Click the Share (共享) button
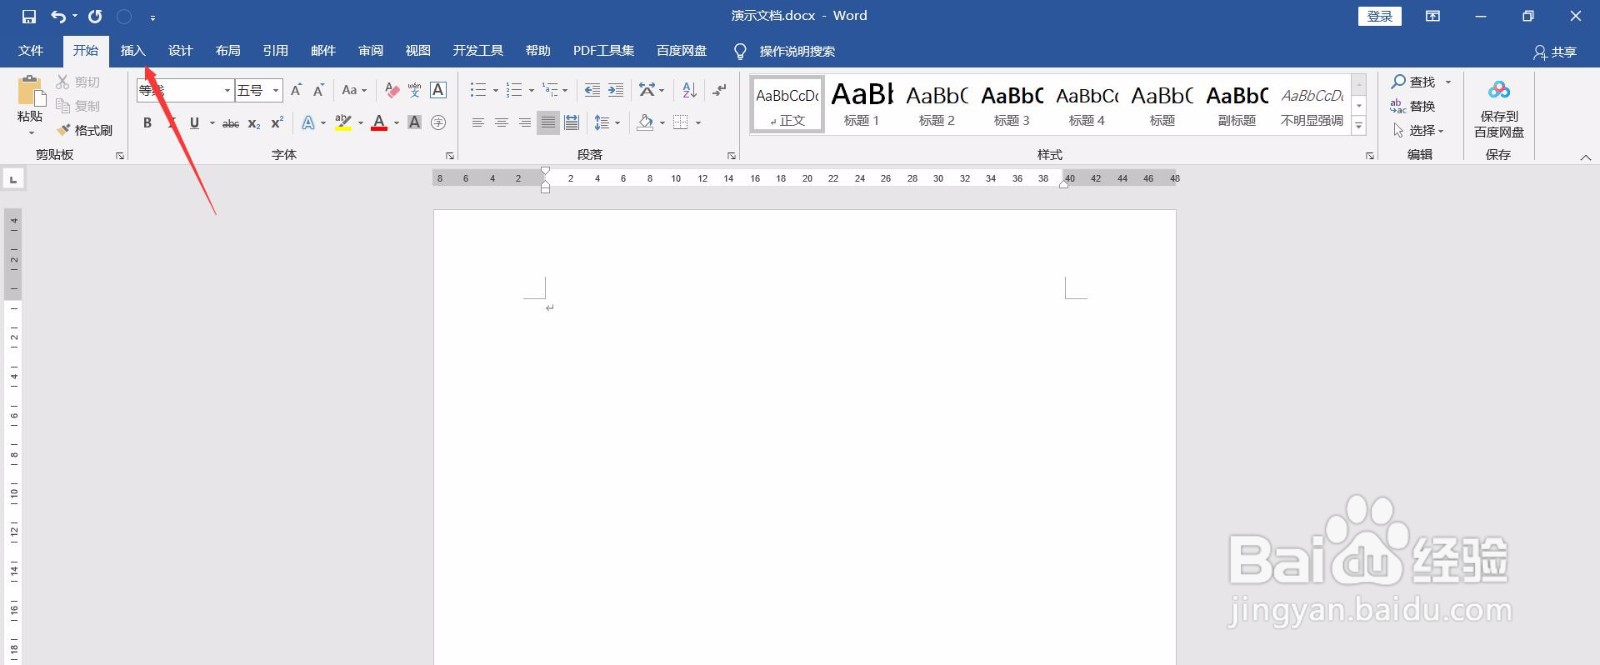This screenshot has height=665, width=1600. click(x=1555, y=52)
